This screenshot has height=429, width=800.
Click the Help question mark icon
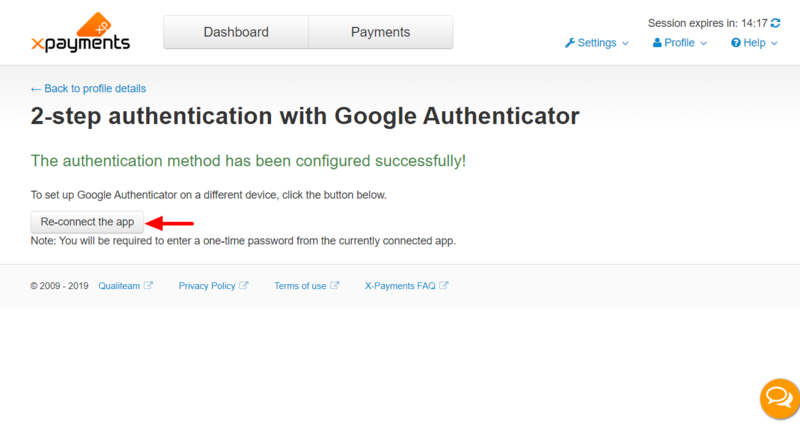point(736,43)
